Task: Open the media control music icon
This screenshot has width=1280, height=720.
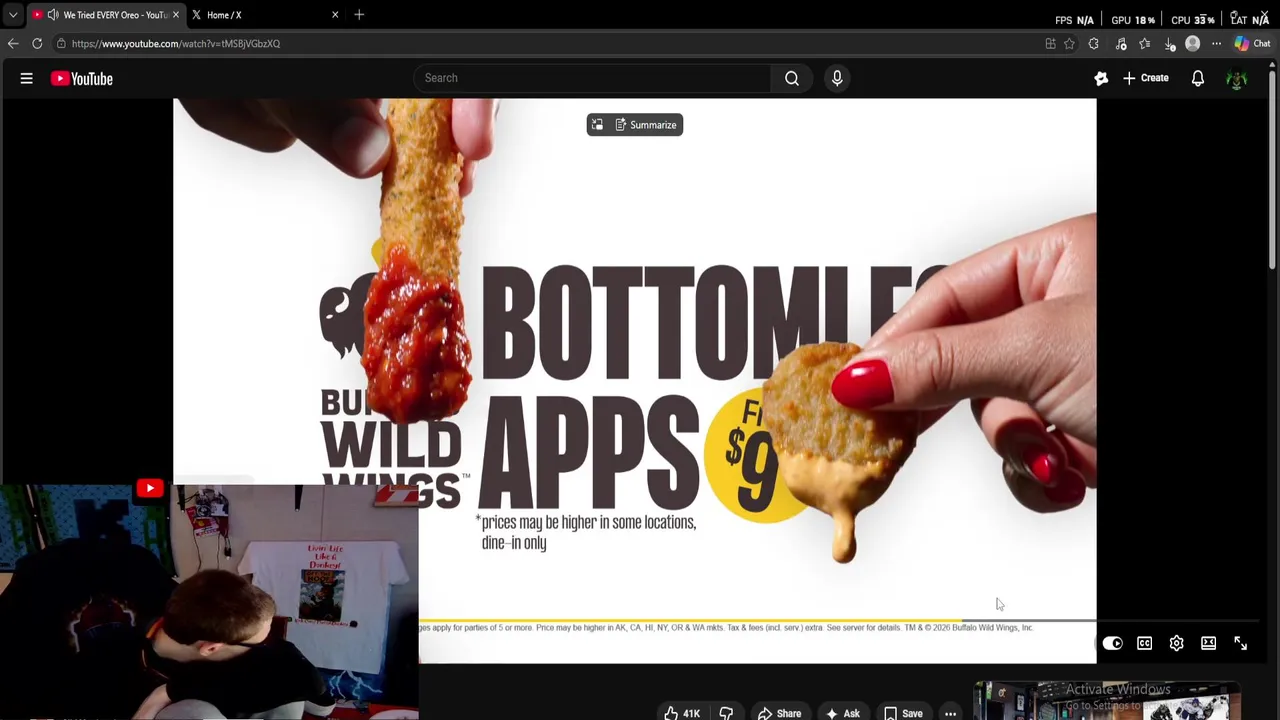Action: tap(1121, 43)
